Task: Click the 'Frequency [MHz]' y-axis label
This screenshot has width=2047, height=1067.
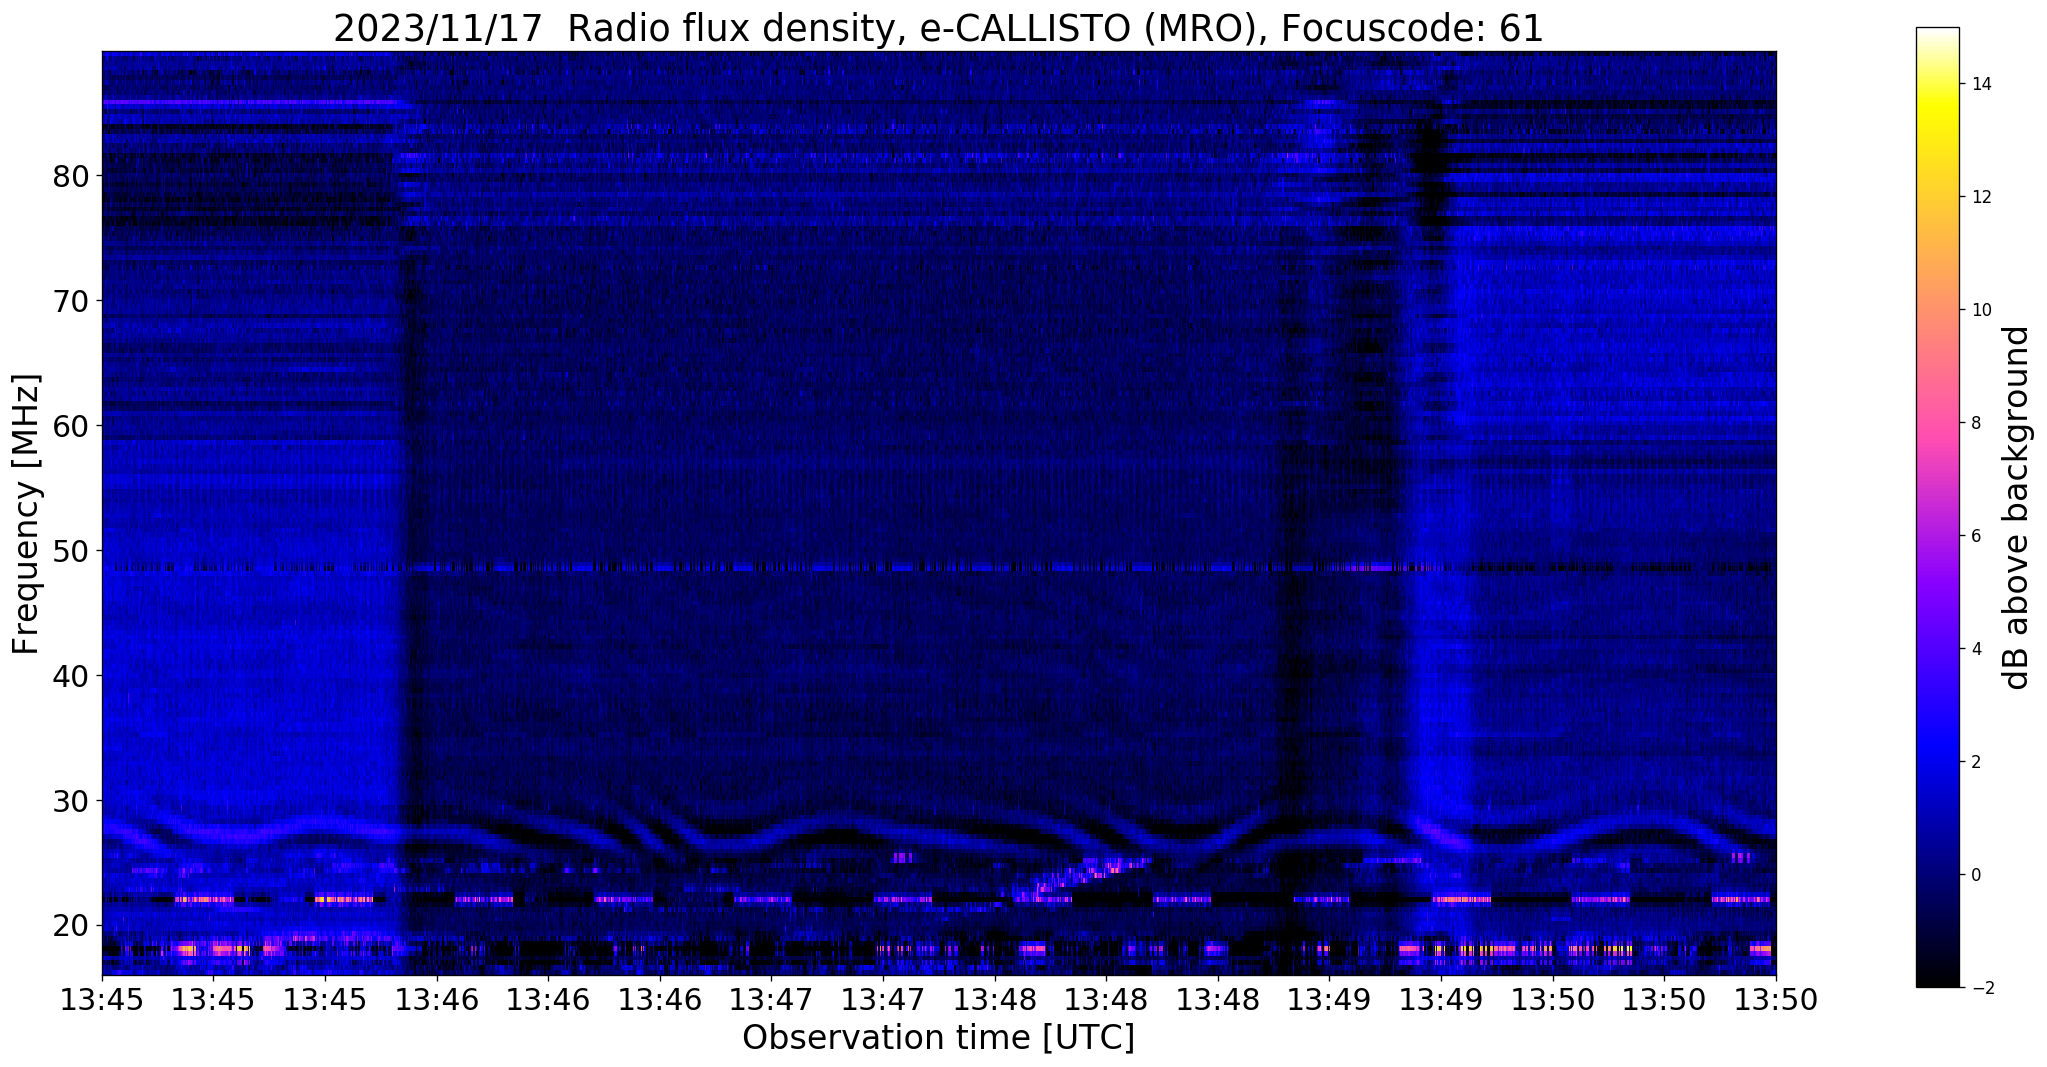Action: coord(27,514)
